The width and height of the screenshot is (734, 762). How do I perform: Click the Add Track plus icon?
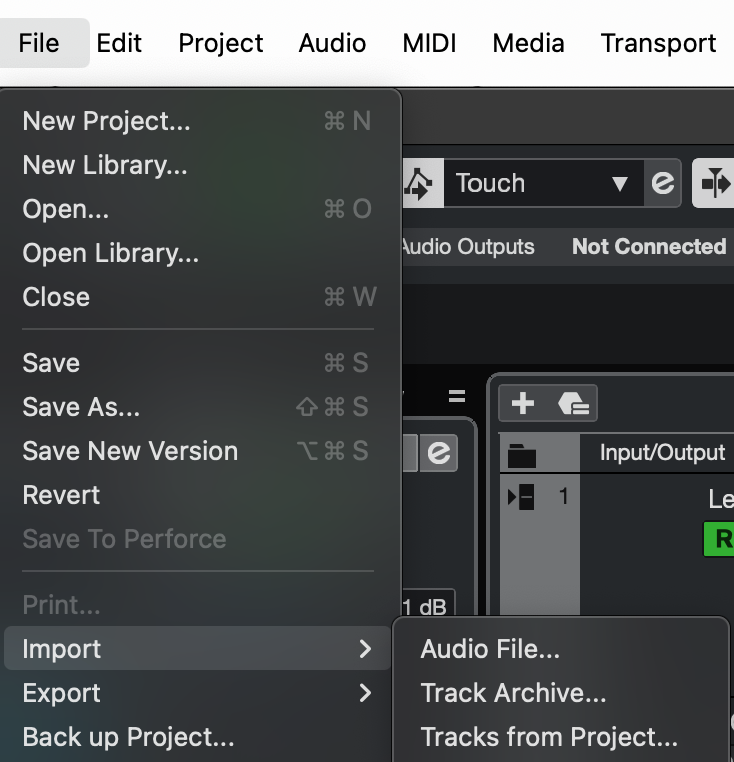pos(523,403)
